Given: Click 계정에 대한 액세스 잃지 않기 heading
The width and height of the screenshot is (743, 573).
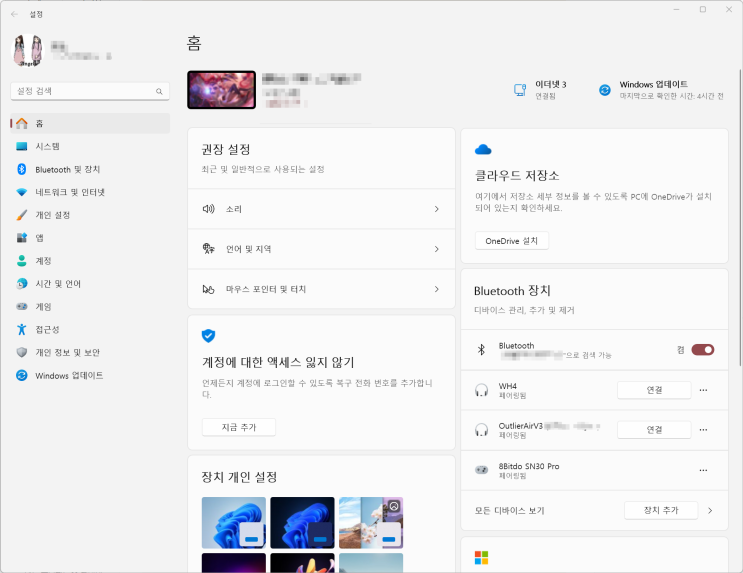Looking at the screenshot, I should (x=278, y=363).
